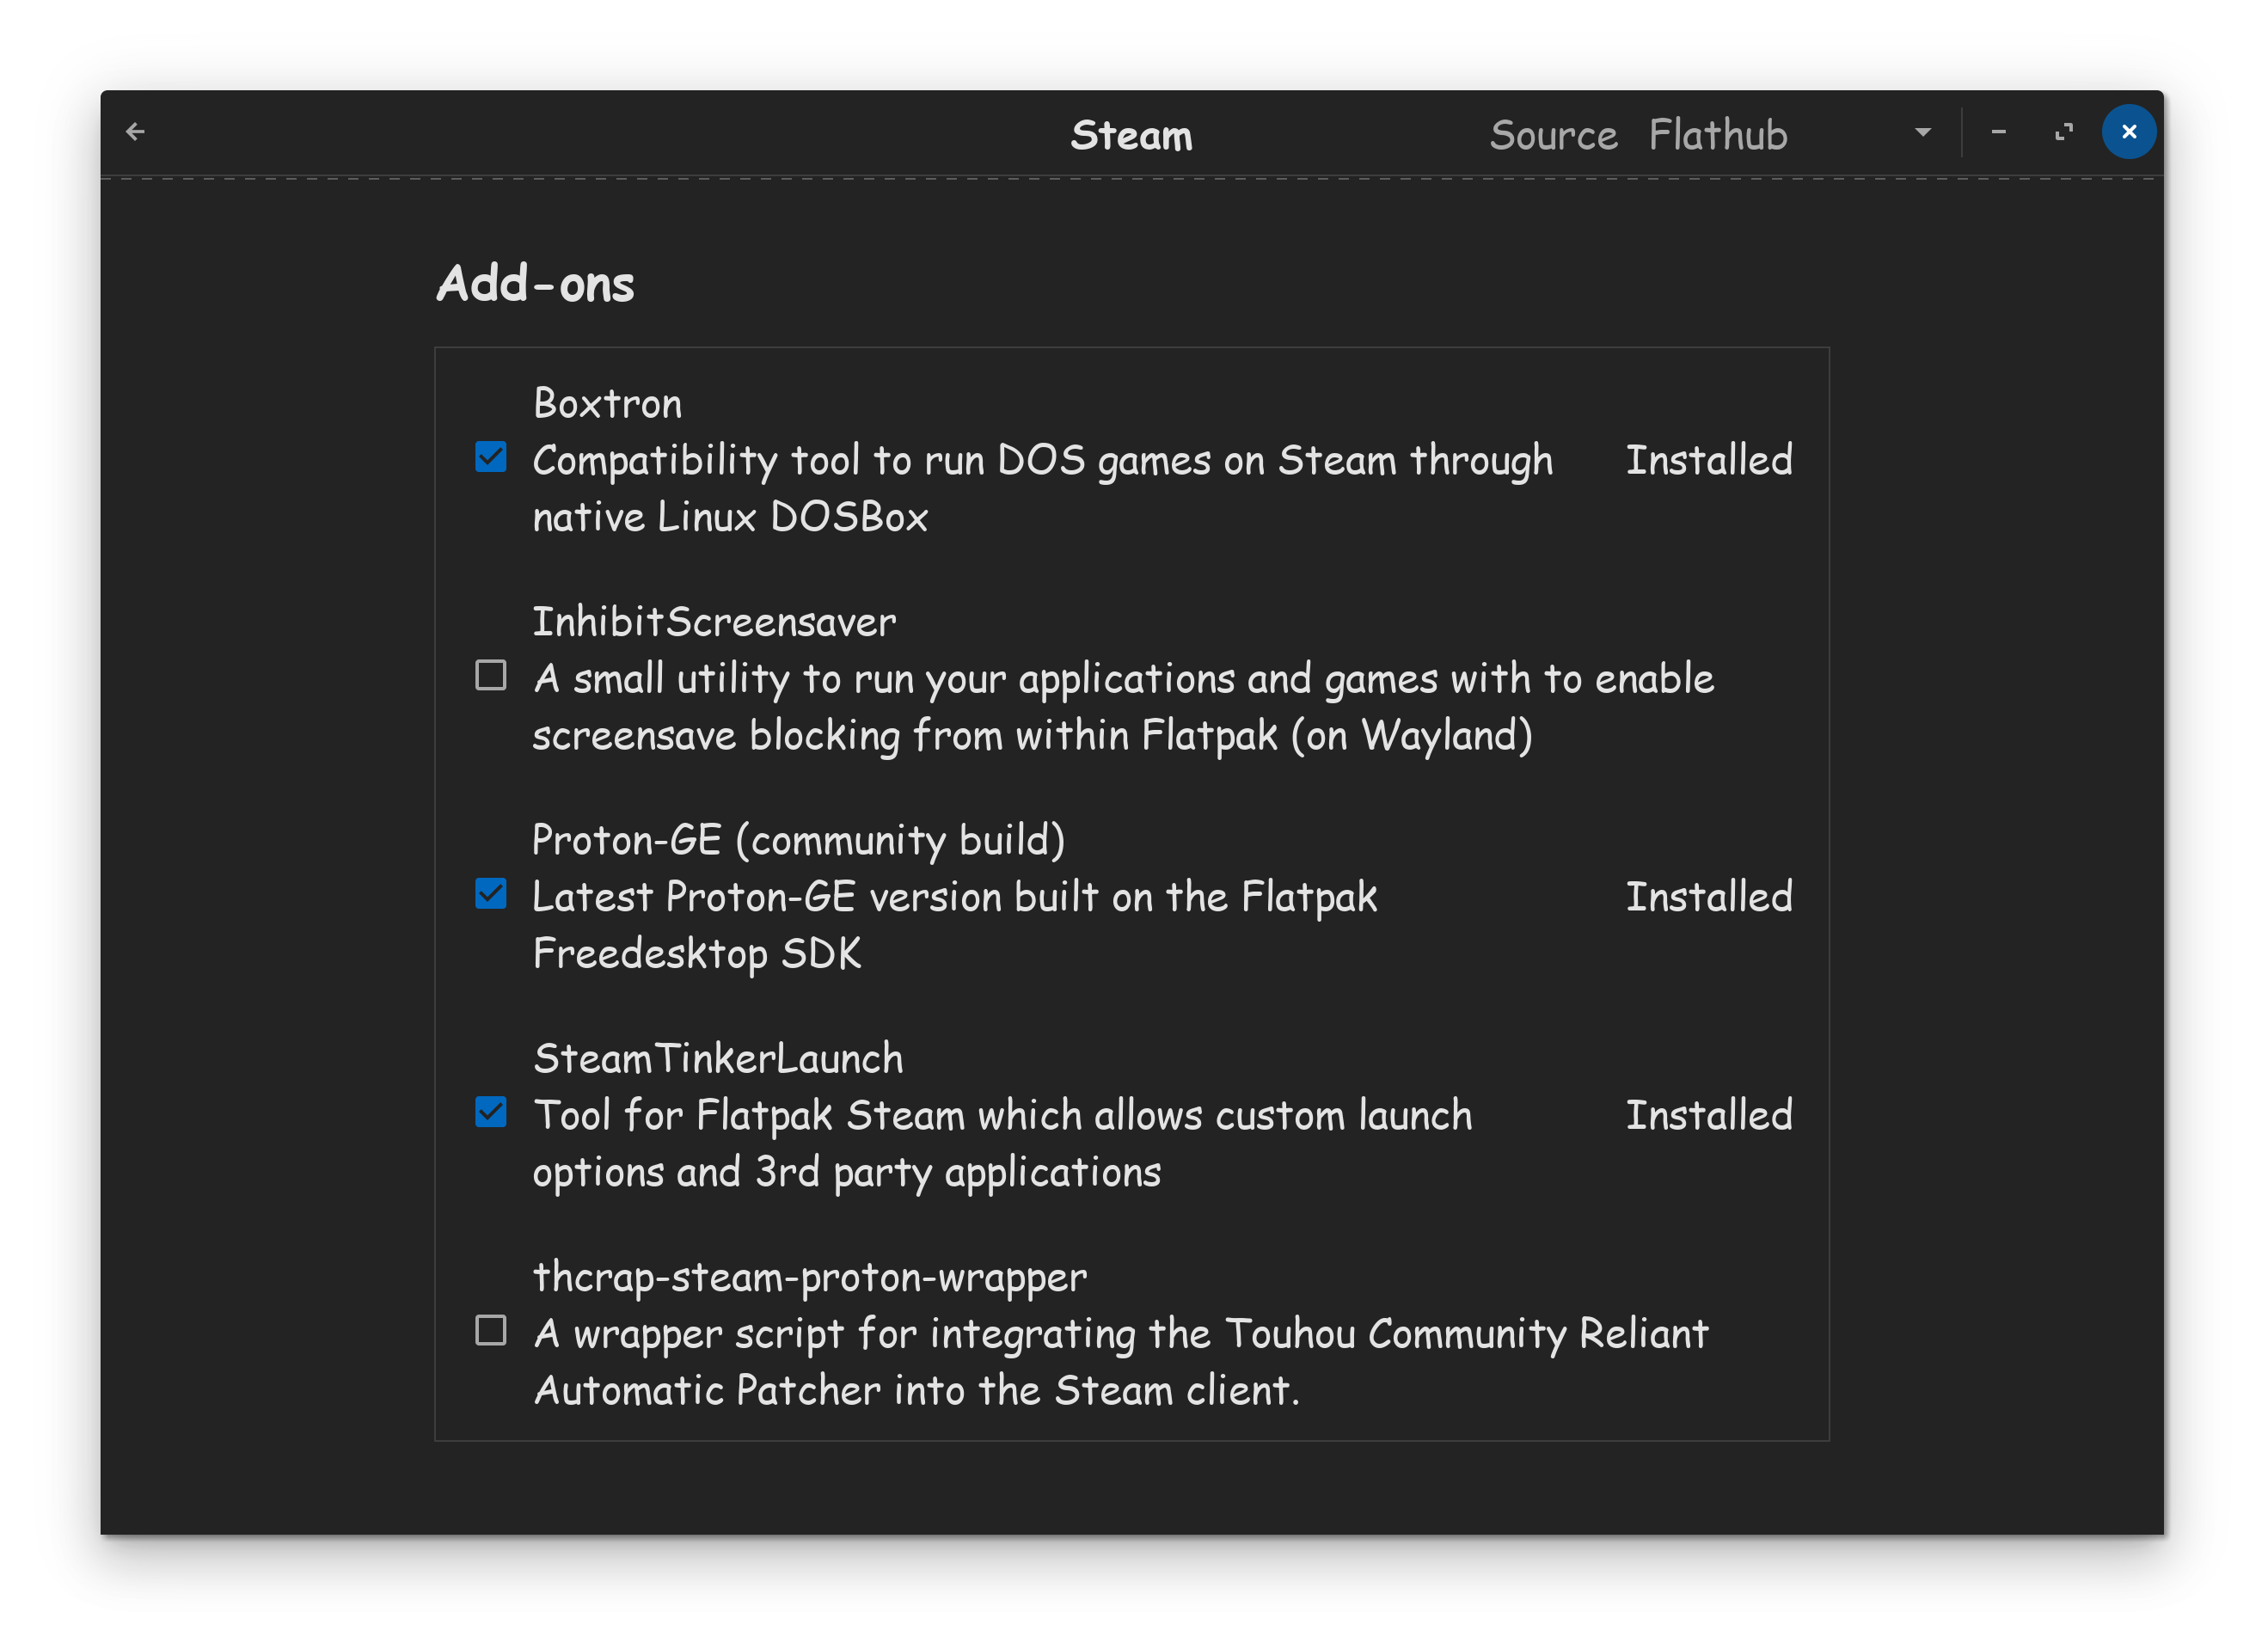The image size is (2268, 1649).
Task: Maximize the window with the expand icon
Action: [2063, 131]
